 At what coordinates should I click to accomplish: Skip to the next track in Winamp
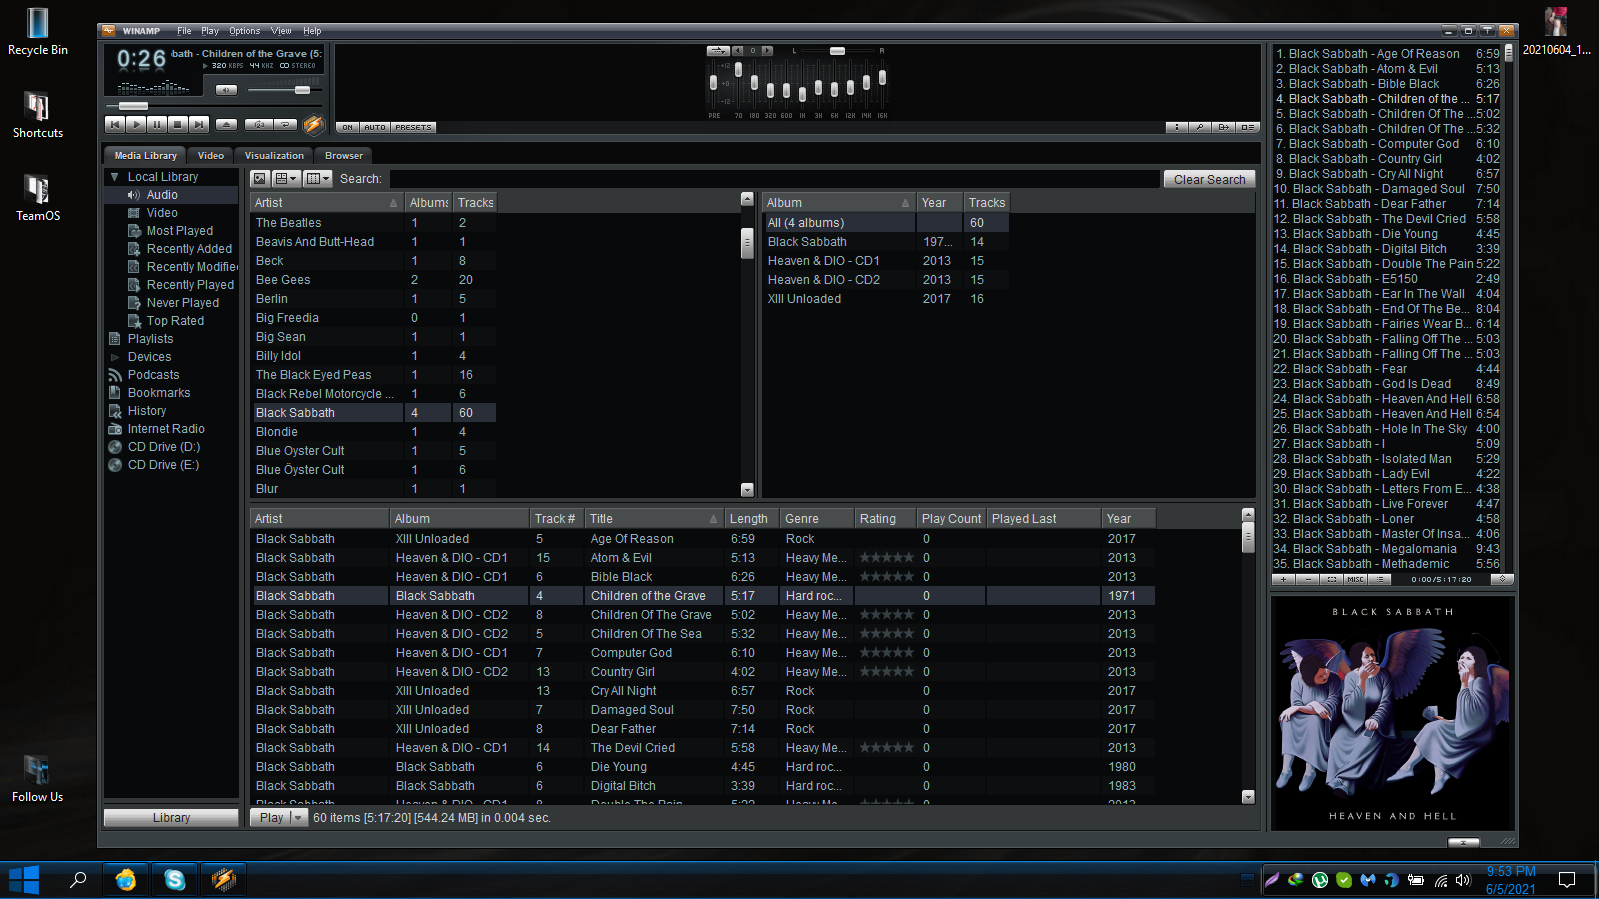tap(199, 125)
